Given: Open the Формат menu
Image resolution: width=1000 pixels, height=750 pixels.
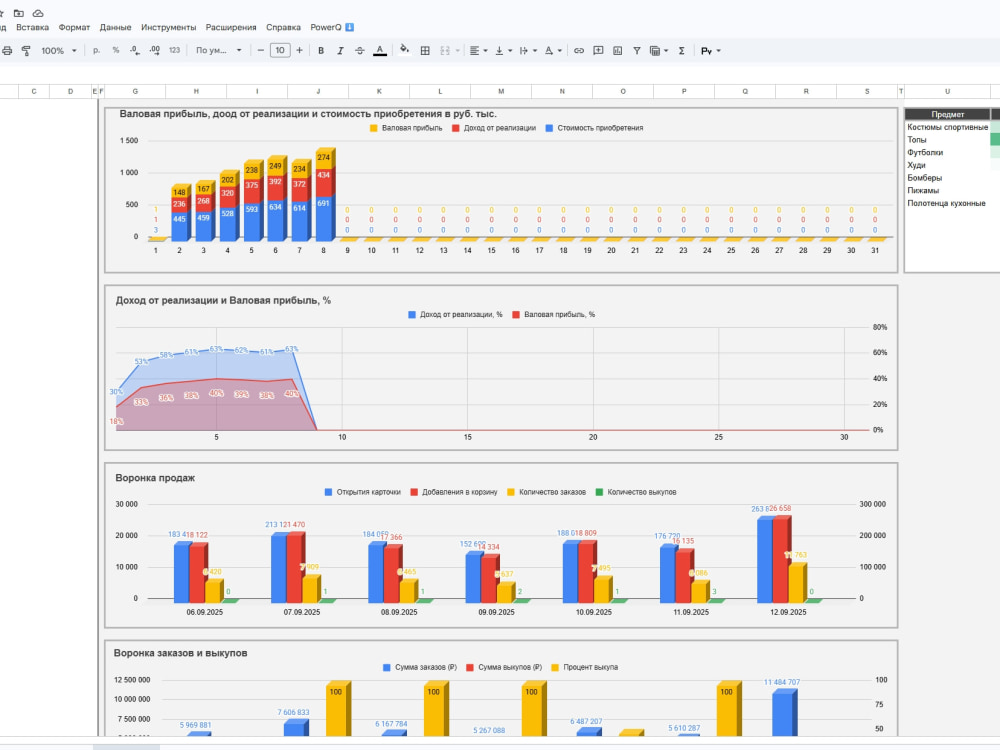Looking at the screenshot, I should click(74, 27).
